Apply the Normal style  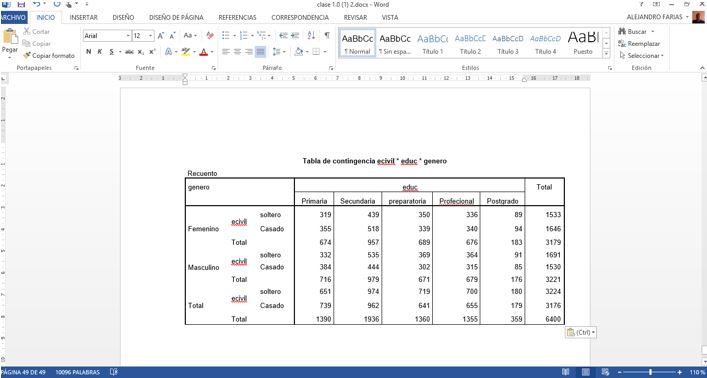click(x=357, y=43)
